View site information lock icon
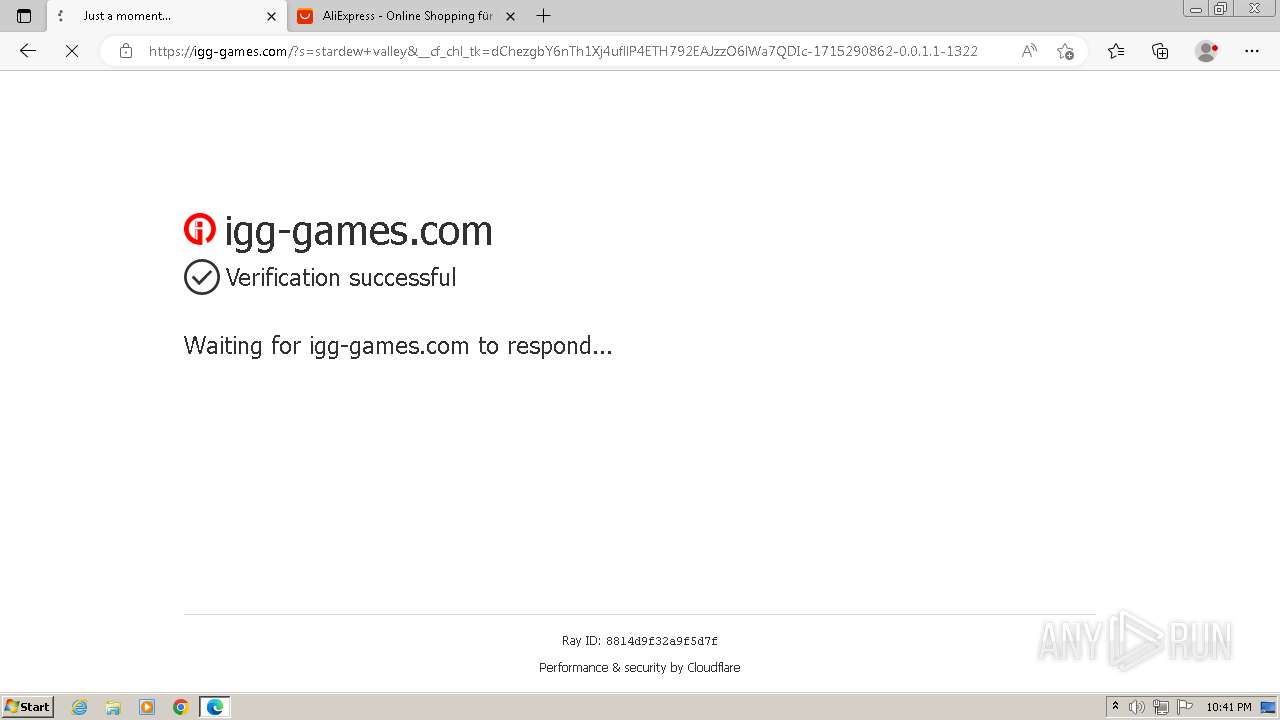 point(125,51)
